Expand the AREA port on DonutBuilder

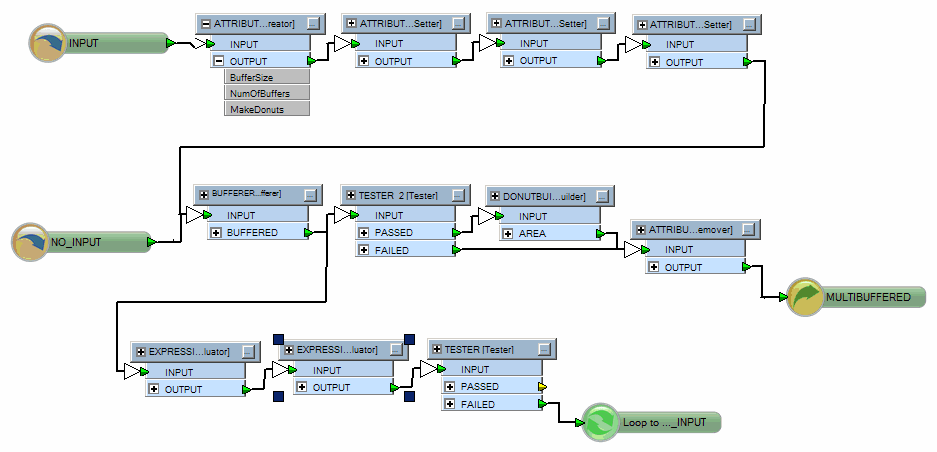tap(508, 233)
